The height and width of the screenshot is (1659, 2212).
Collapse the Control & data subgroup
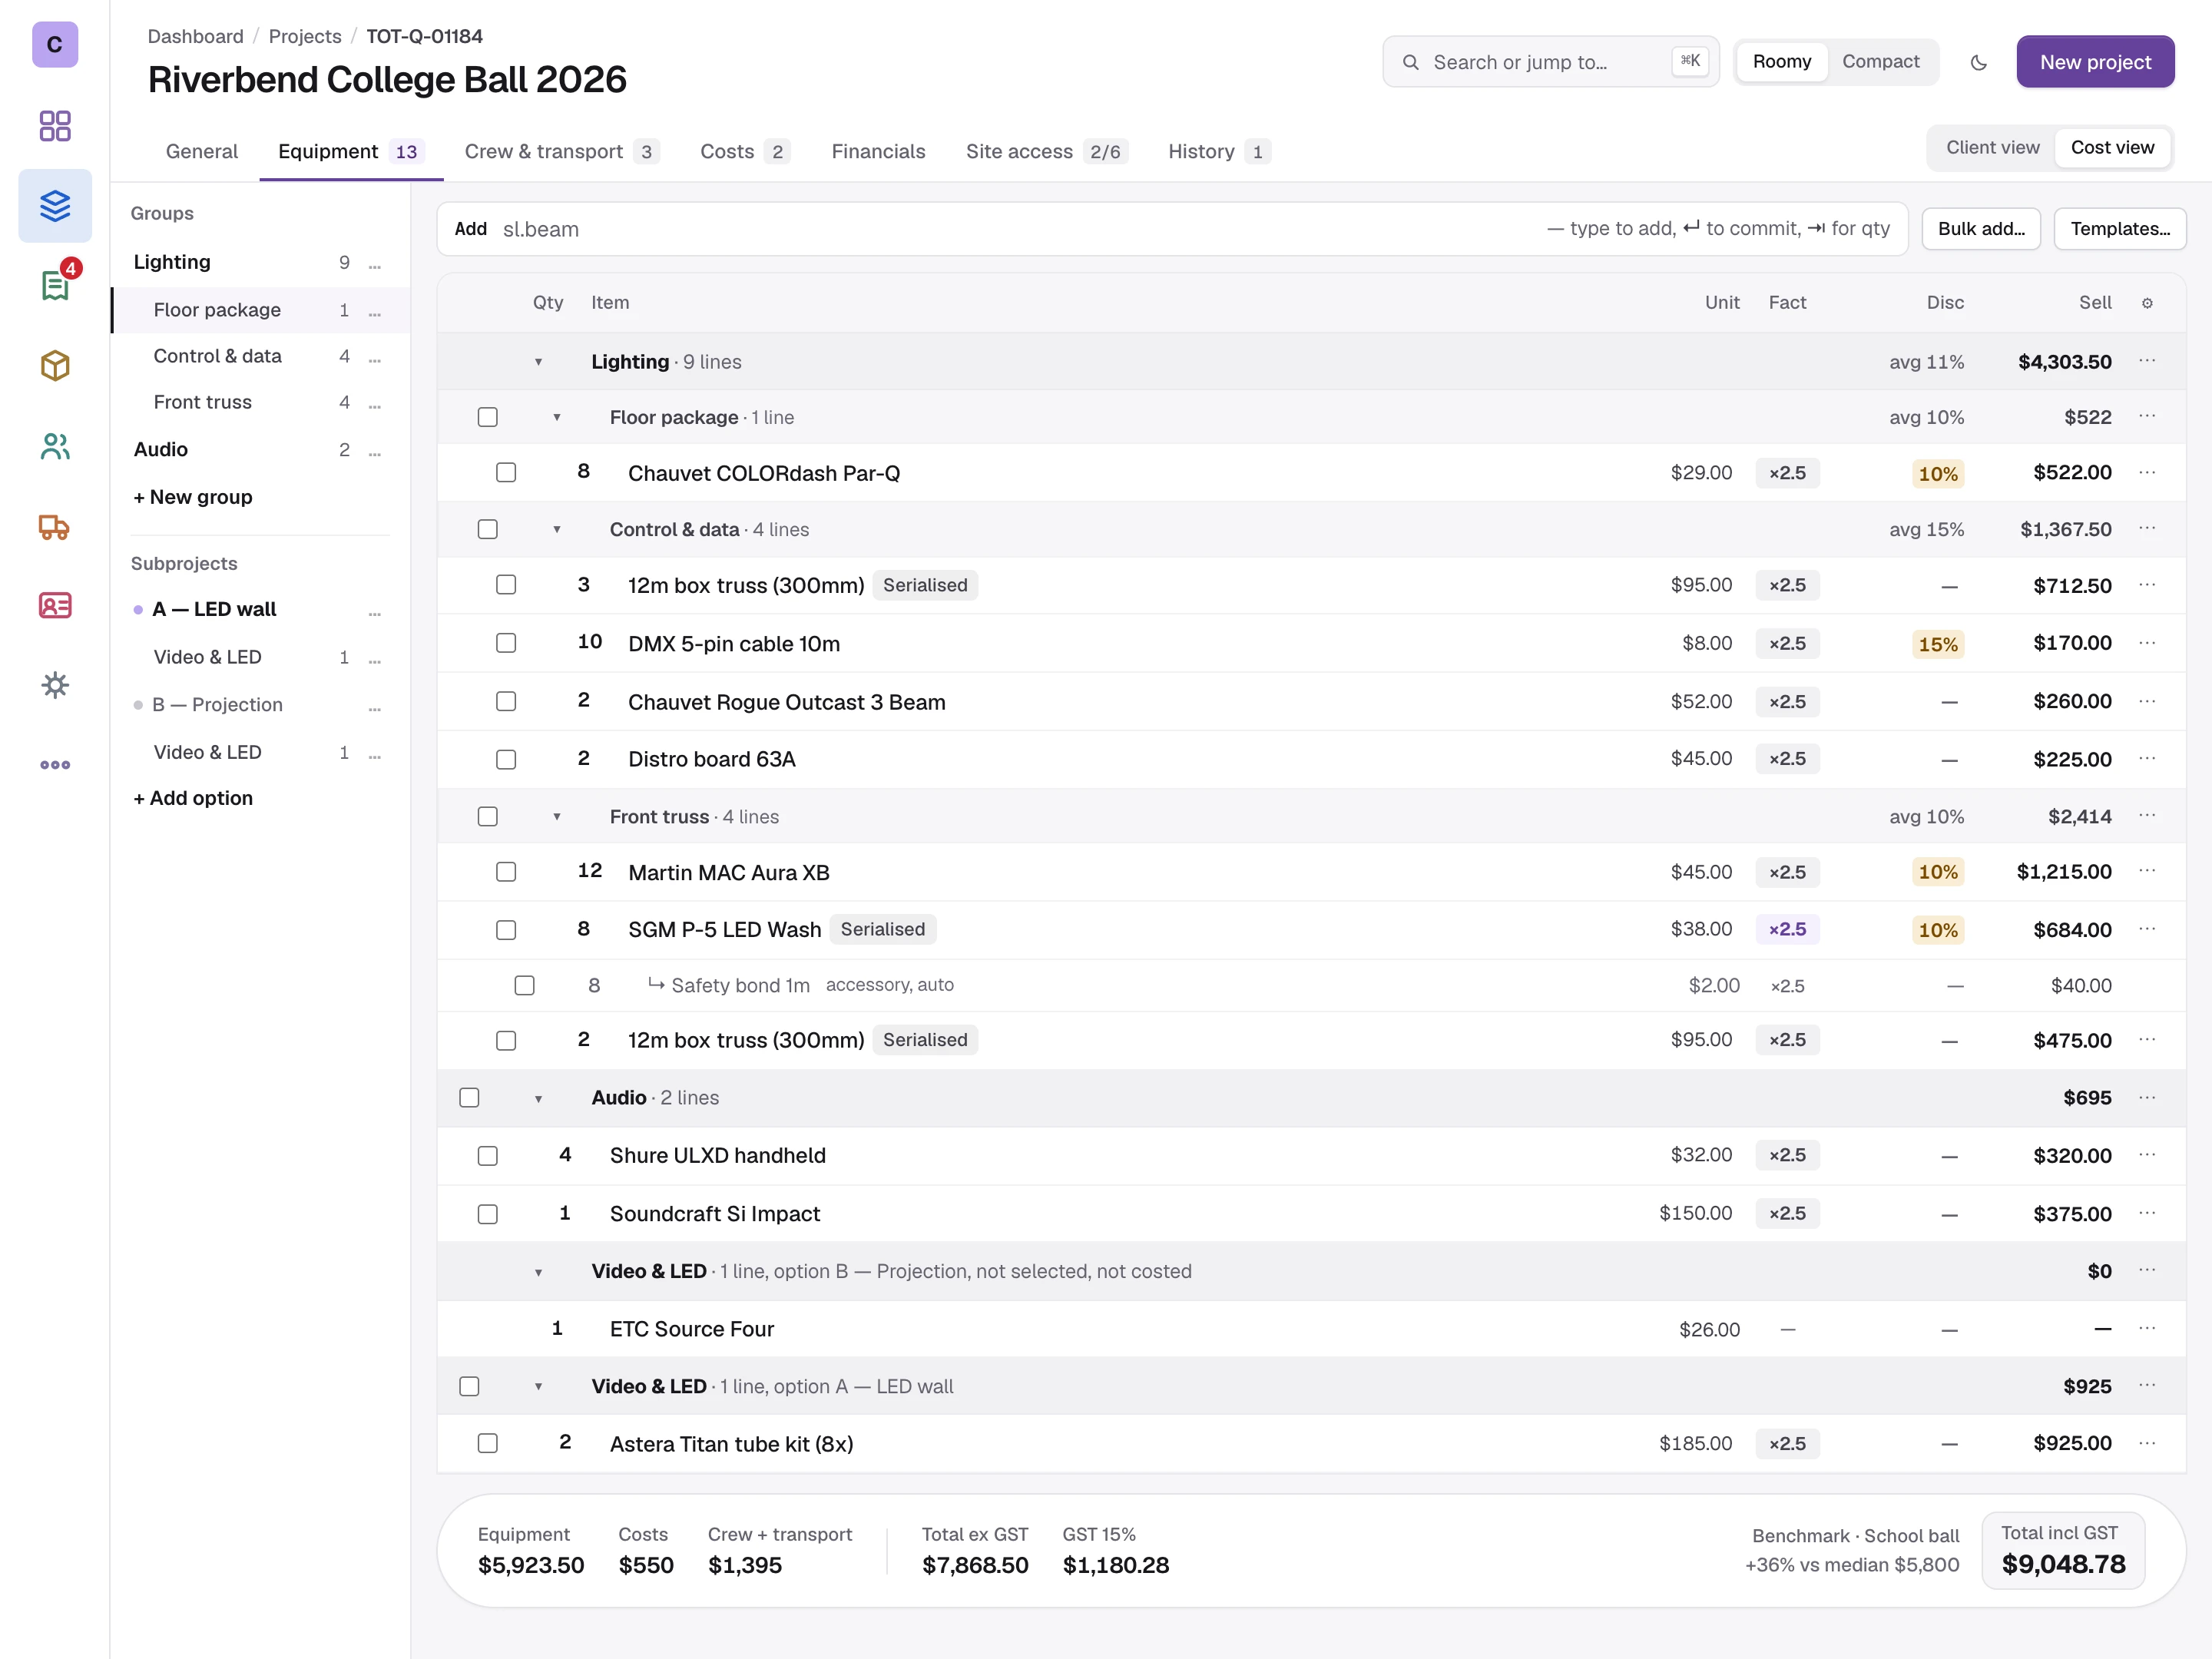coord(557,530)
